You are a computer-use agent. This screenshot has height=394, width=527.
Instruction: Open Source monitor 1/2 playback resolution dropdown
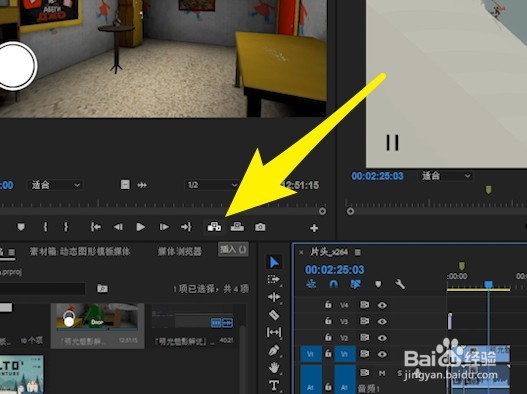click(x=212, y=185)
